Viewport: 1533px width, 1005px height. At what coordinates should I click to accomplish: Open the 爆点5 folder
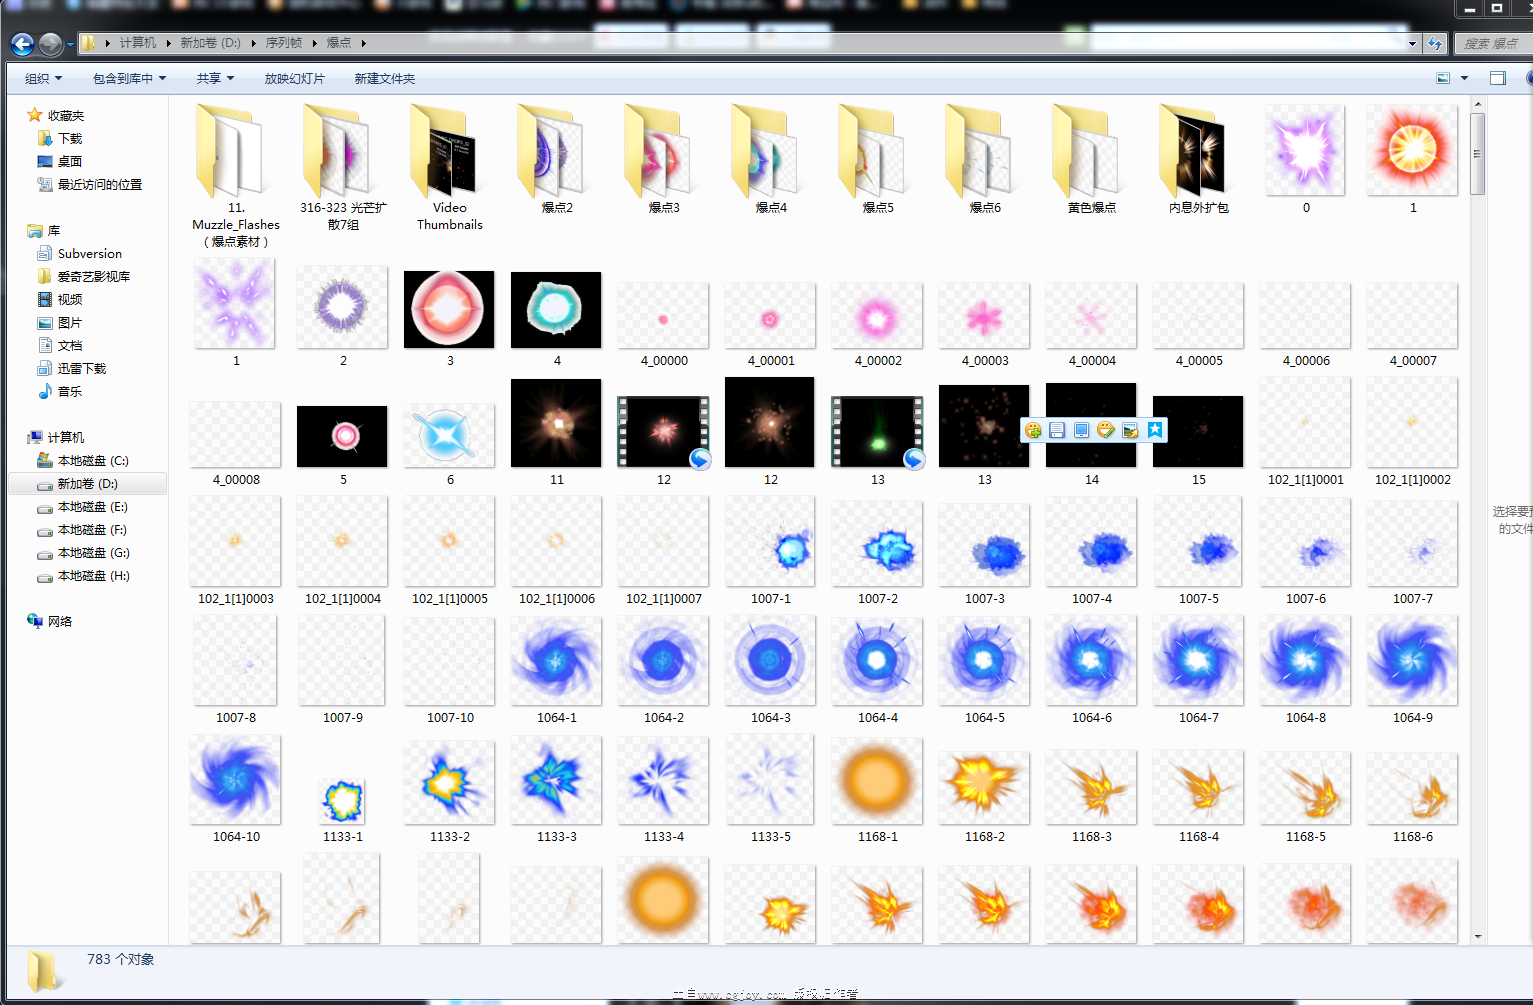(878, 159)
